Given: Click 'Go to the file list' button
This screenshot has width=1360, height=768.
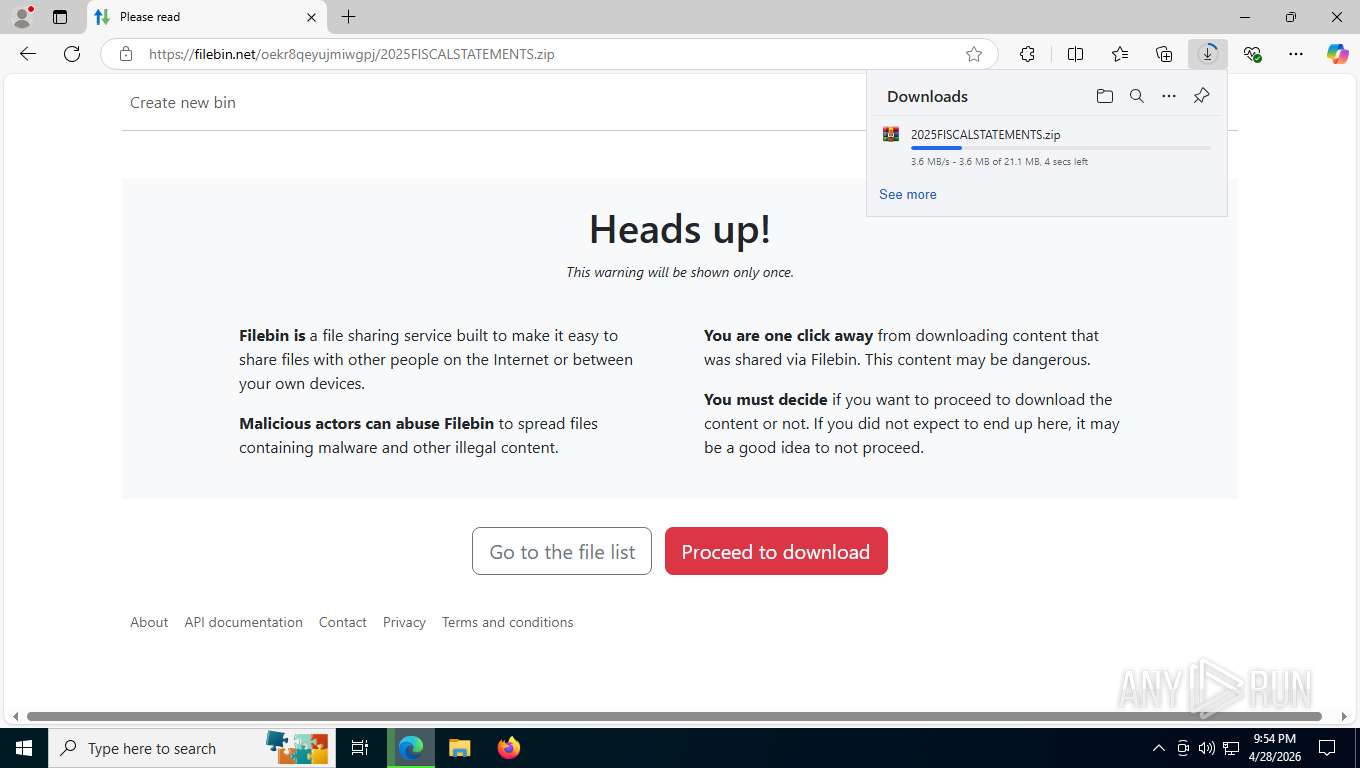Looking at the screenshot, I should pyautogui.click(x=562, y=551).
